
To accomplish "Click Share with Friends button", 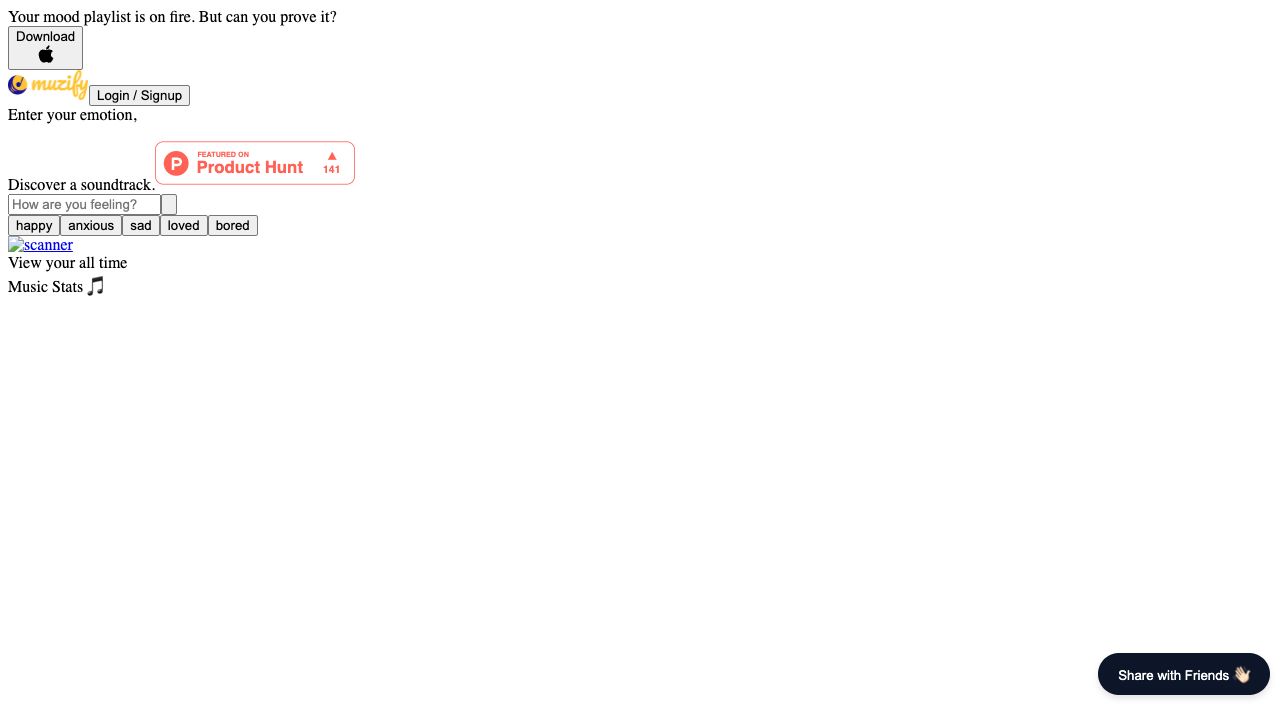I will click(x=1184, y=674).
